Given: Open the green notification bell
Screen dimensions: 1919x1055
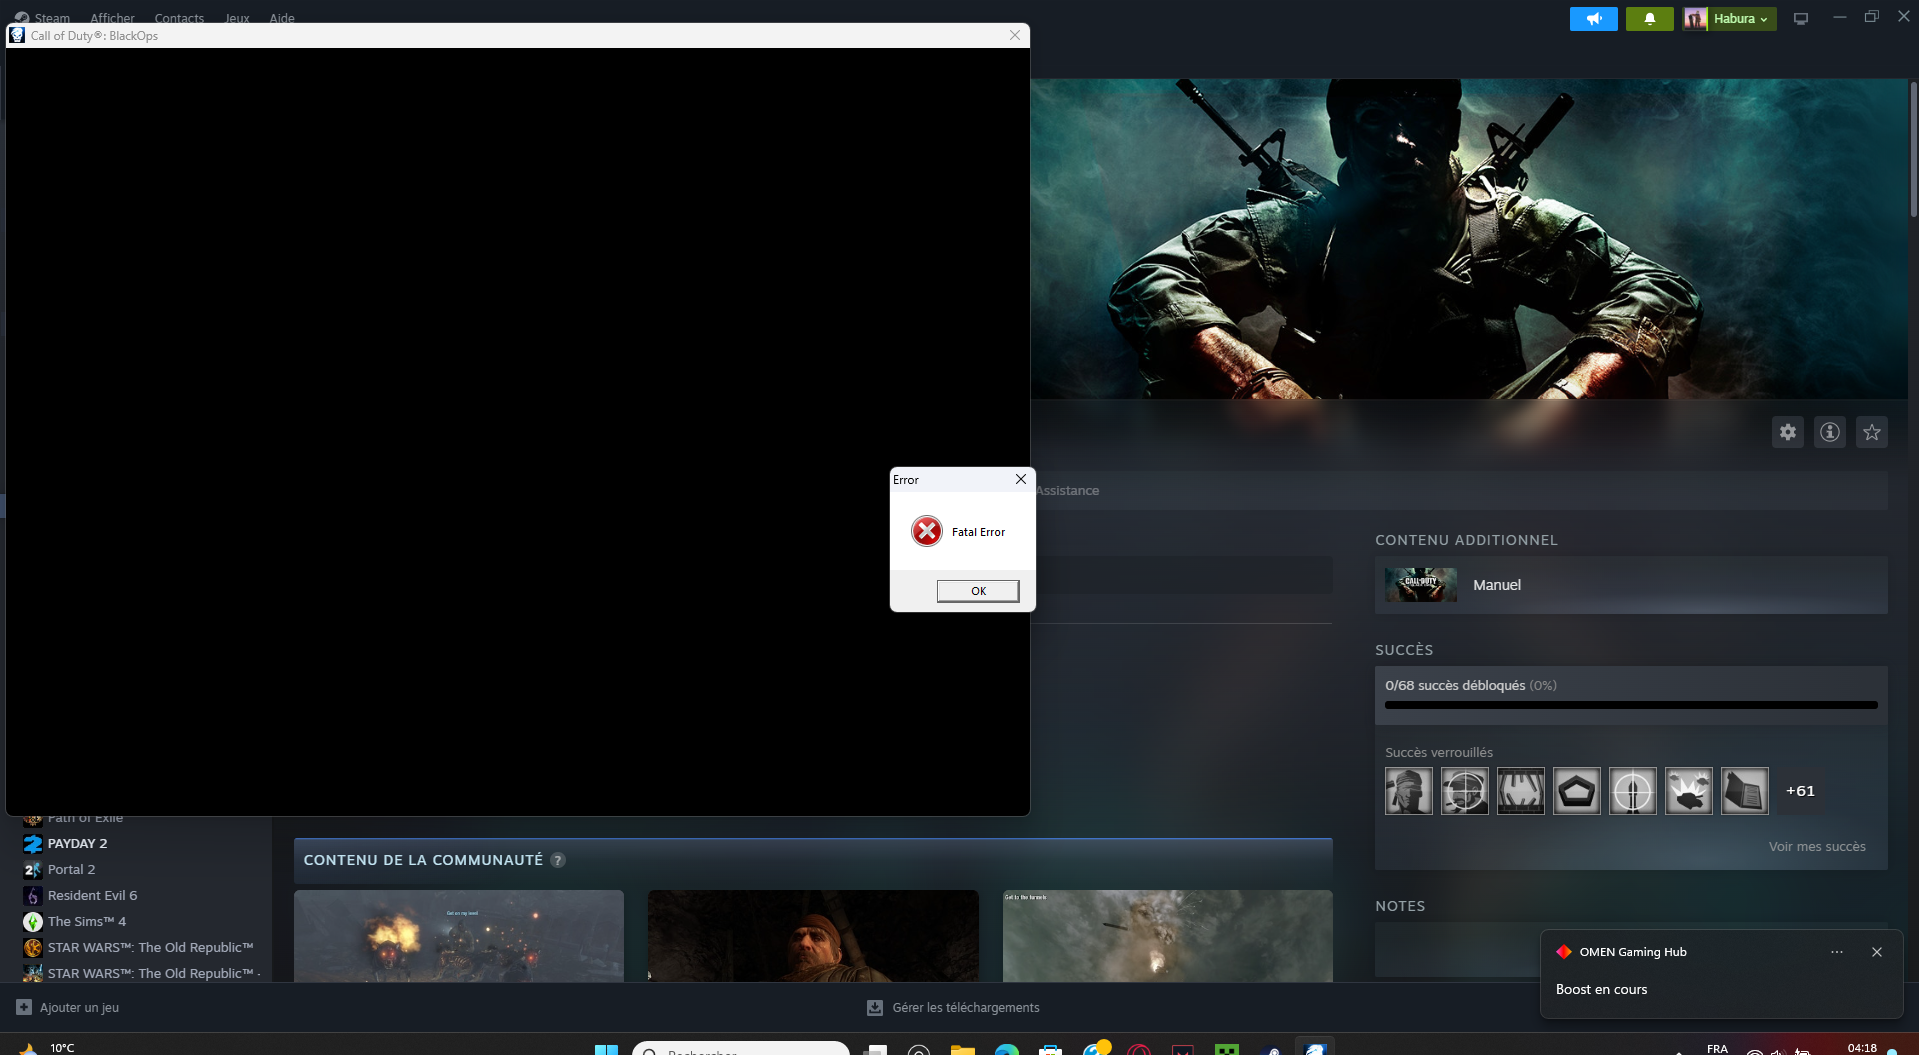Looking at the screenshot, I should pos(1650,19).
